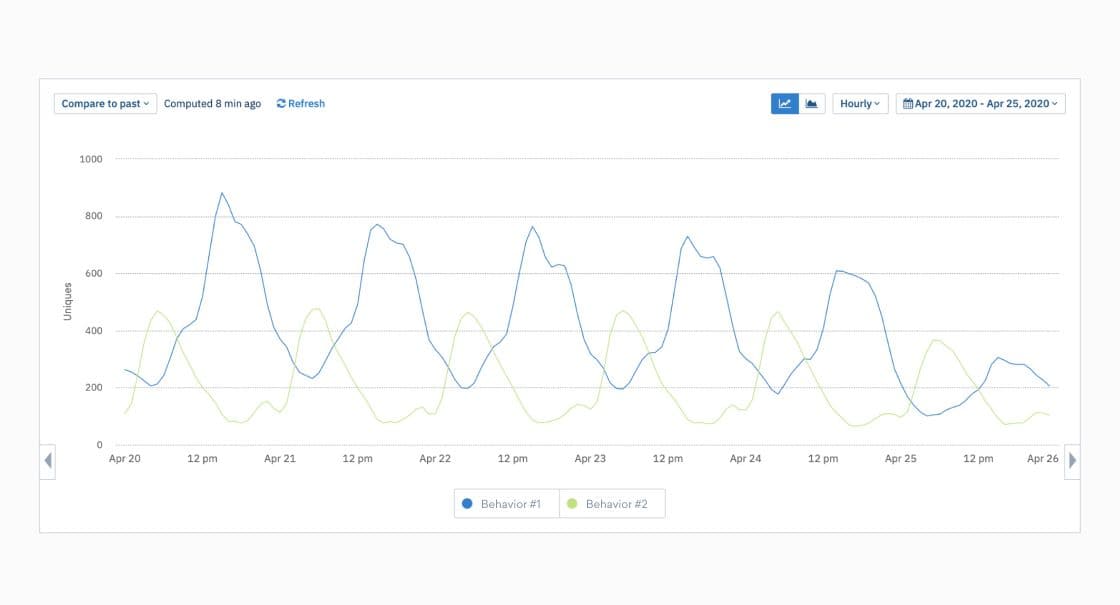Image resolution: width=1120 pixels, height=605 pixels.
Task: Select the Apr 23 x-axis label
Action: (590, 459)
